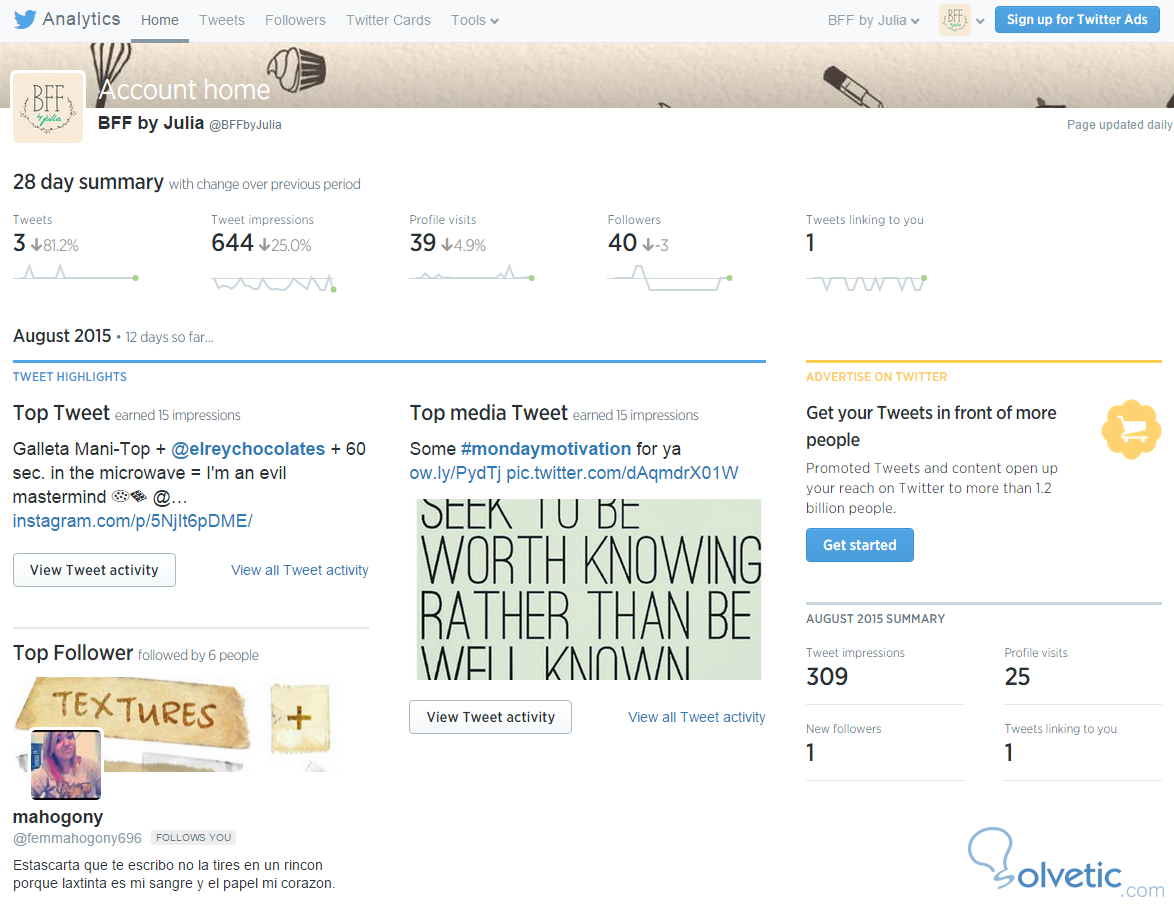Go to the Tweets tab

(222, 20)
